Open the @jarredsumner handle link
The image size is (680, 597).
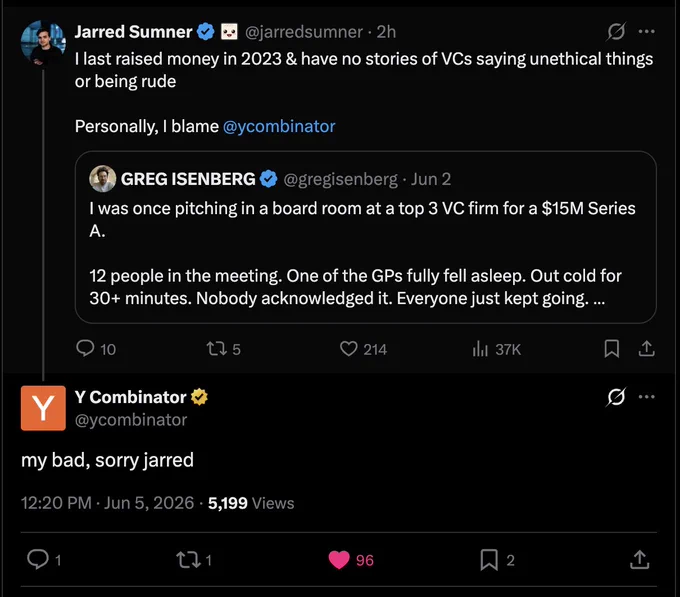click(x=304, y=32)
